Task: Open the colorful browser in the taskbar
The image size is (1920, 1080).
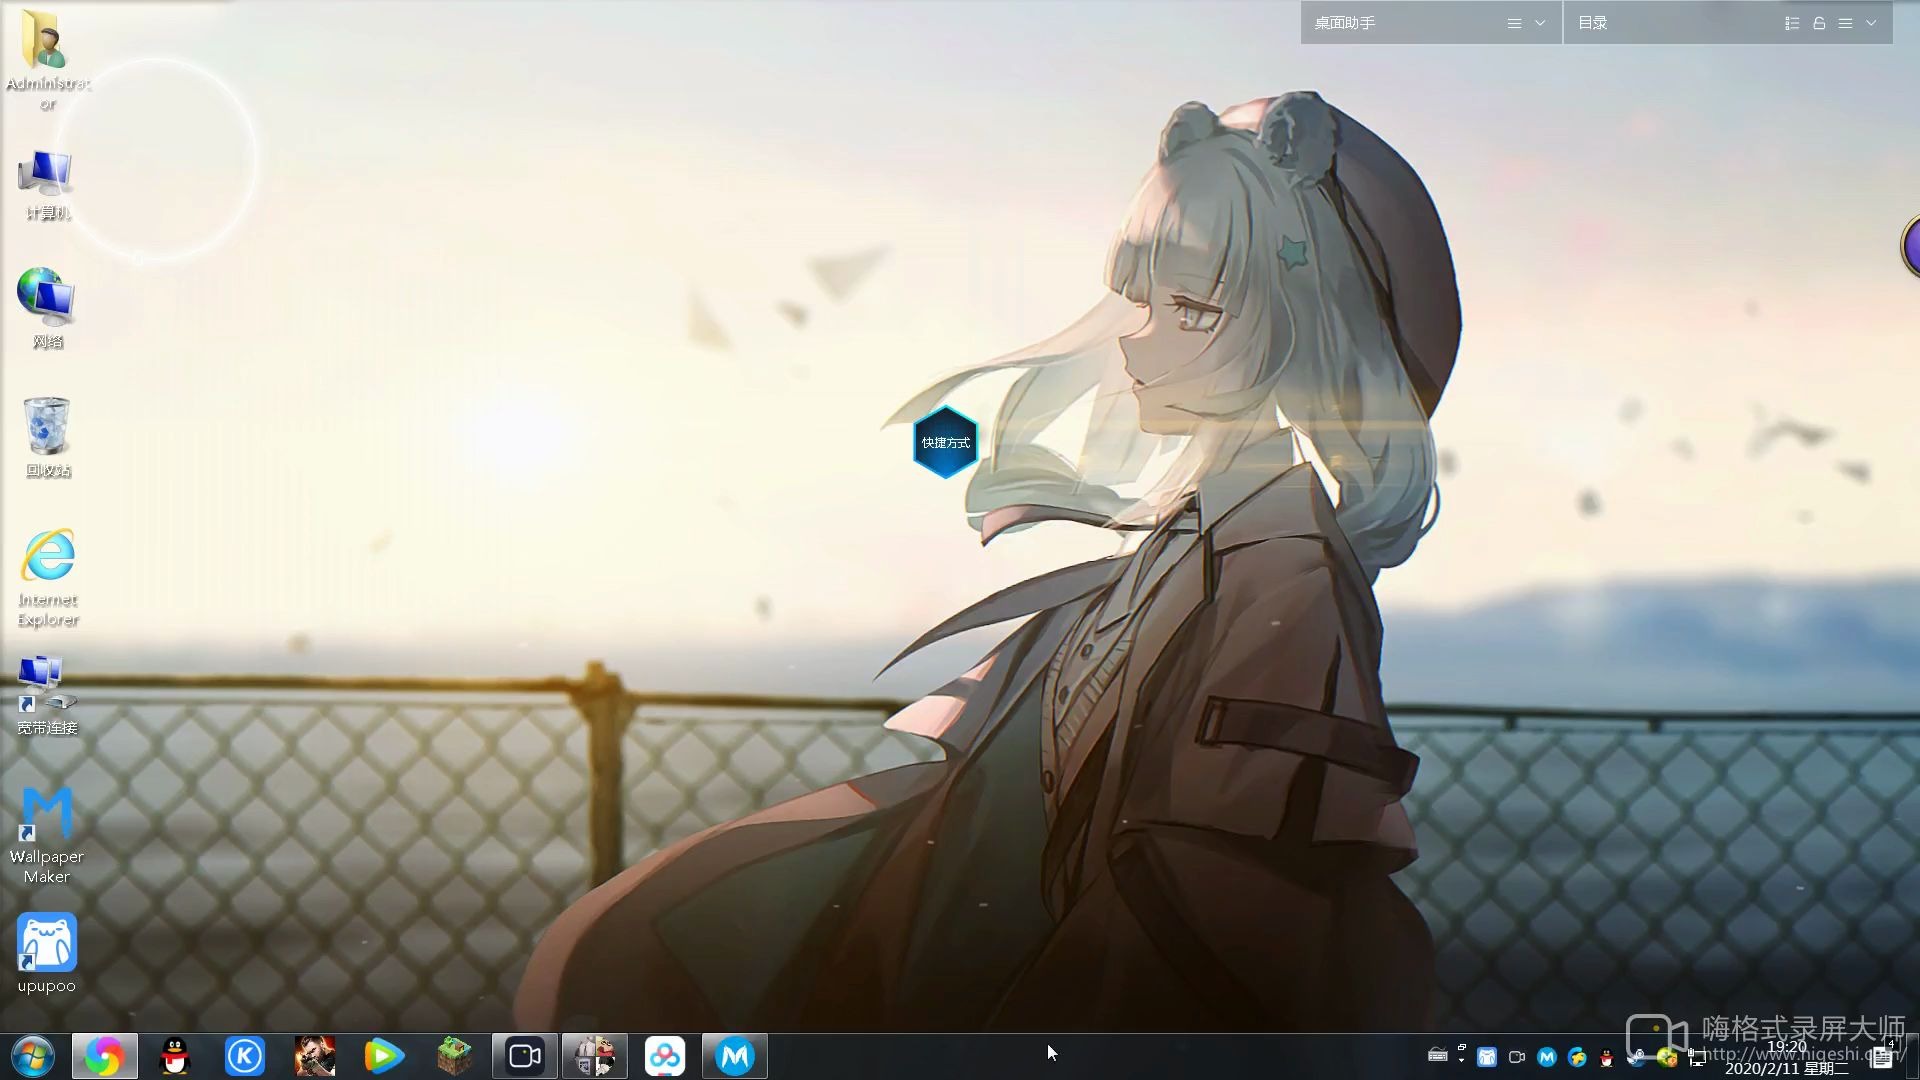Action: point(104,1056)
